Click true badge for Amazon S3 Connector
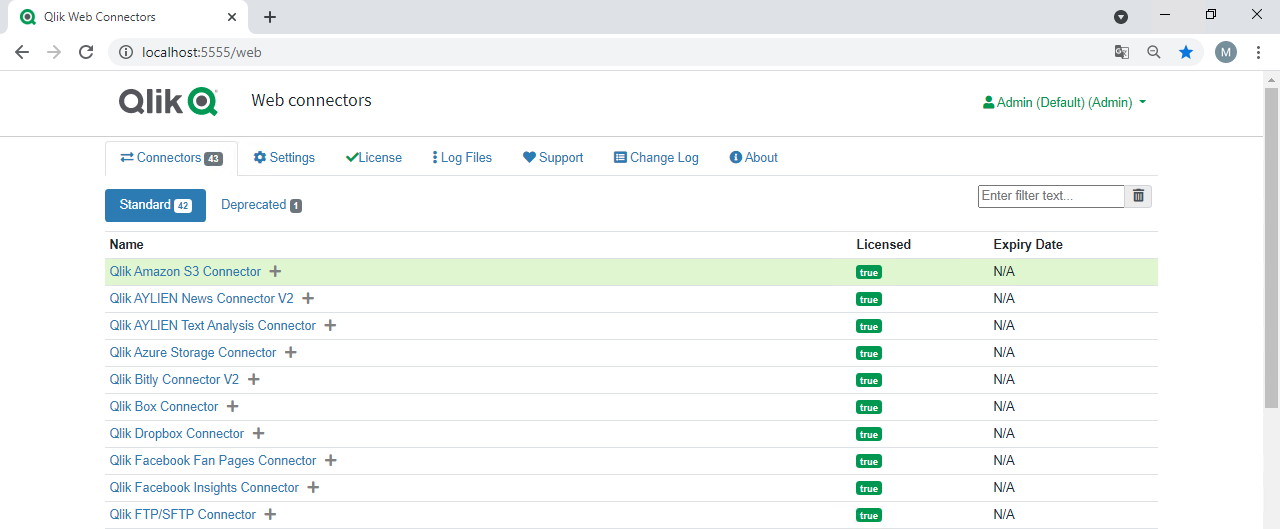The width and height of the screenshot is (1280, 529). [x=869, y=272]
